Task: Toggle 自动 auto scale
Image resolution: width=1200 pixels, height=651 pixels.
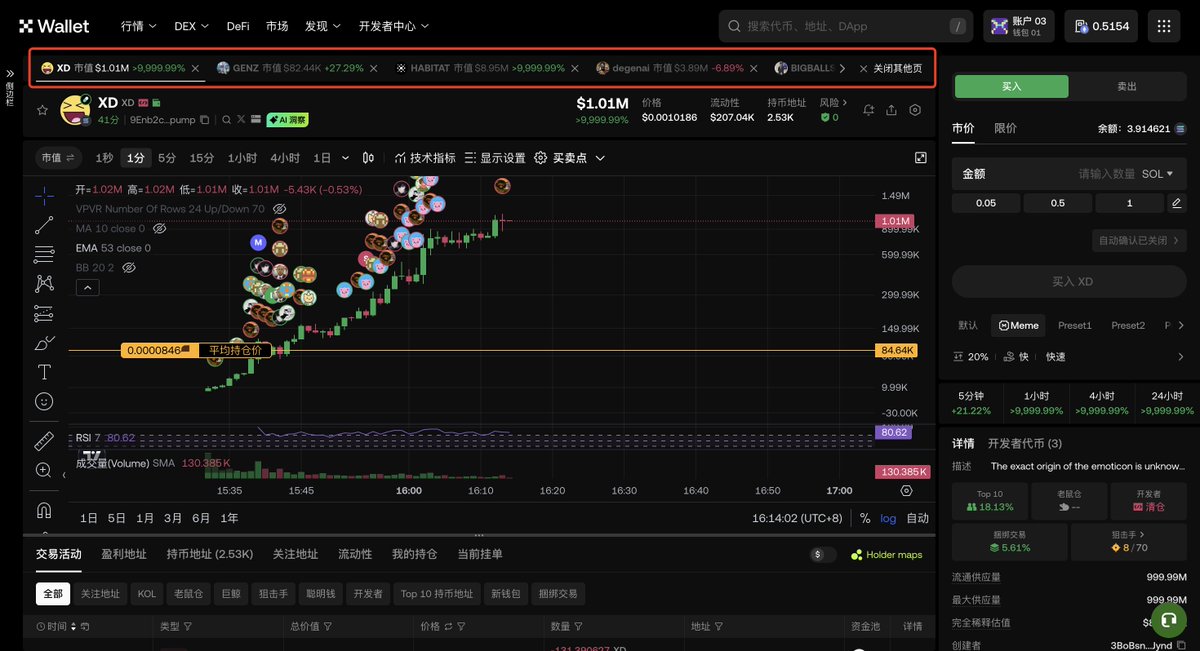Action: (918, 519)
